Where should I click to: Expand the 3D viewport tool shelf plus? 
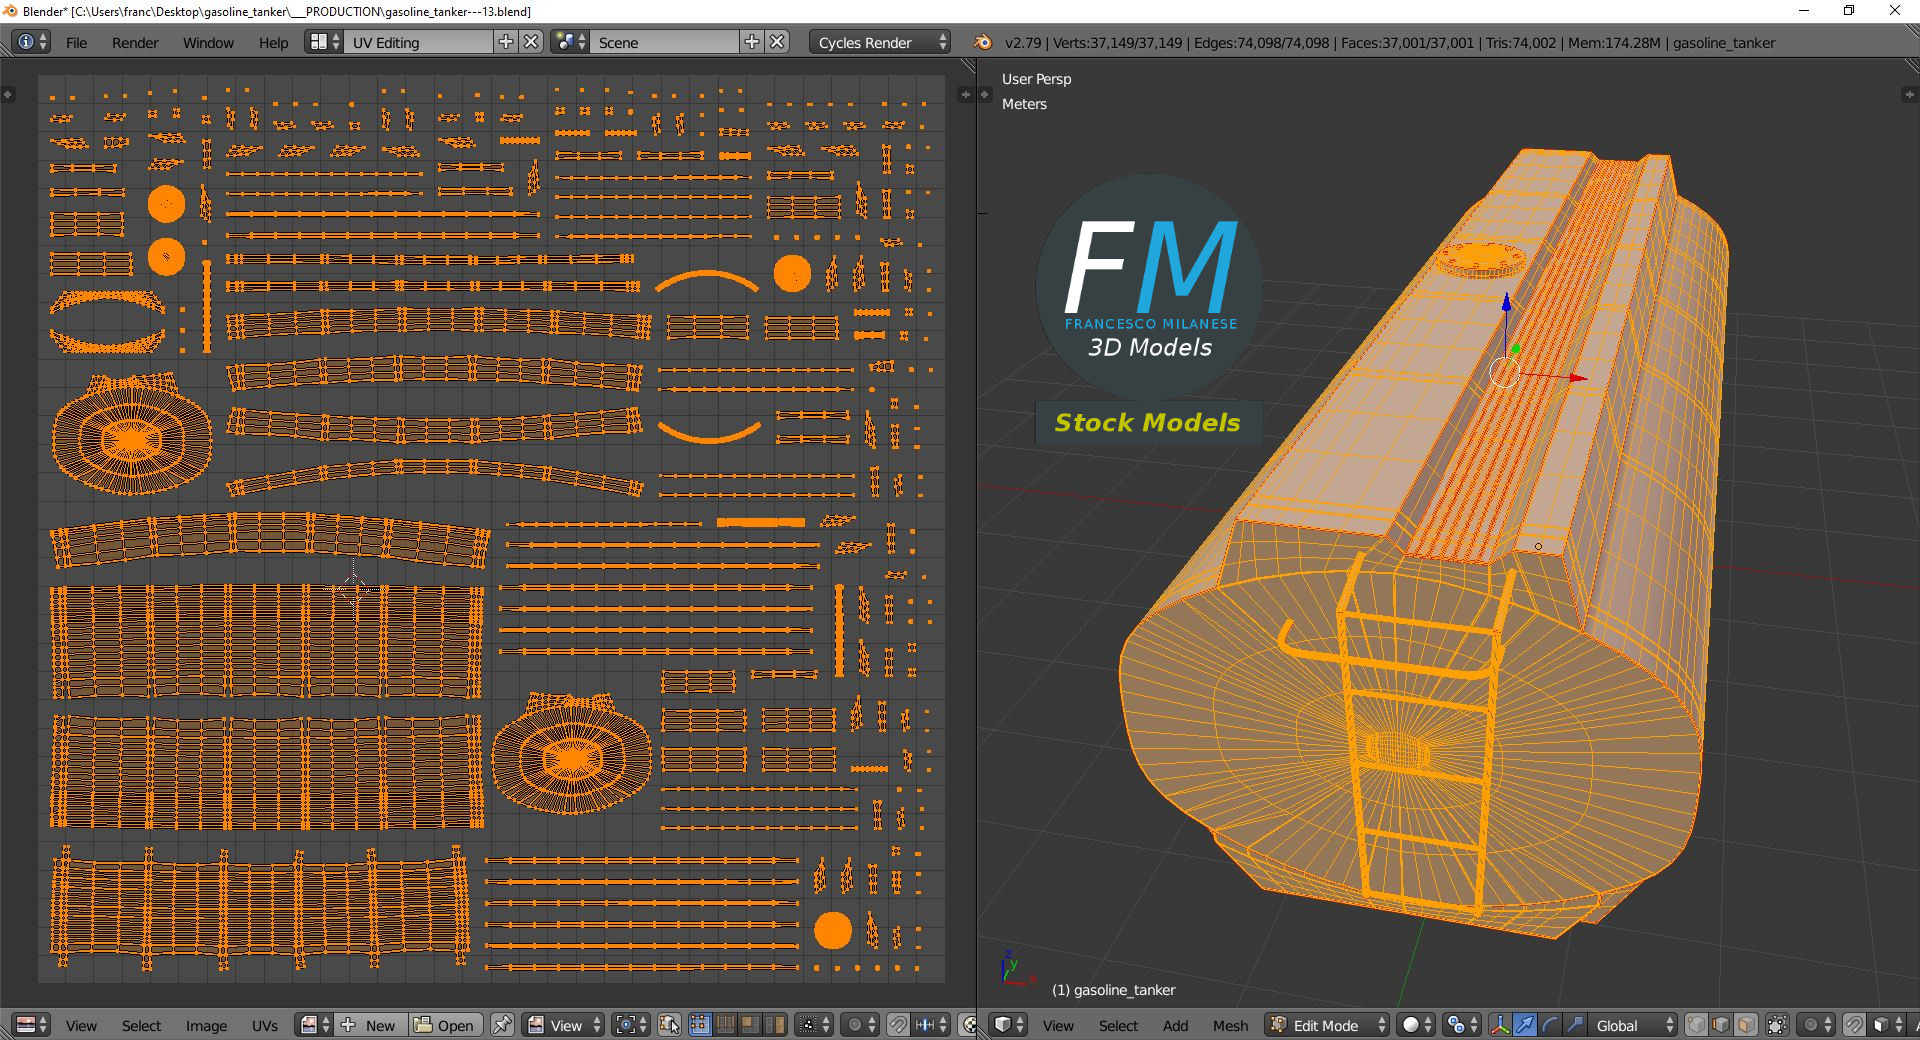[x=985, y=94]
